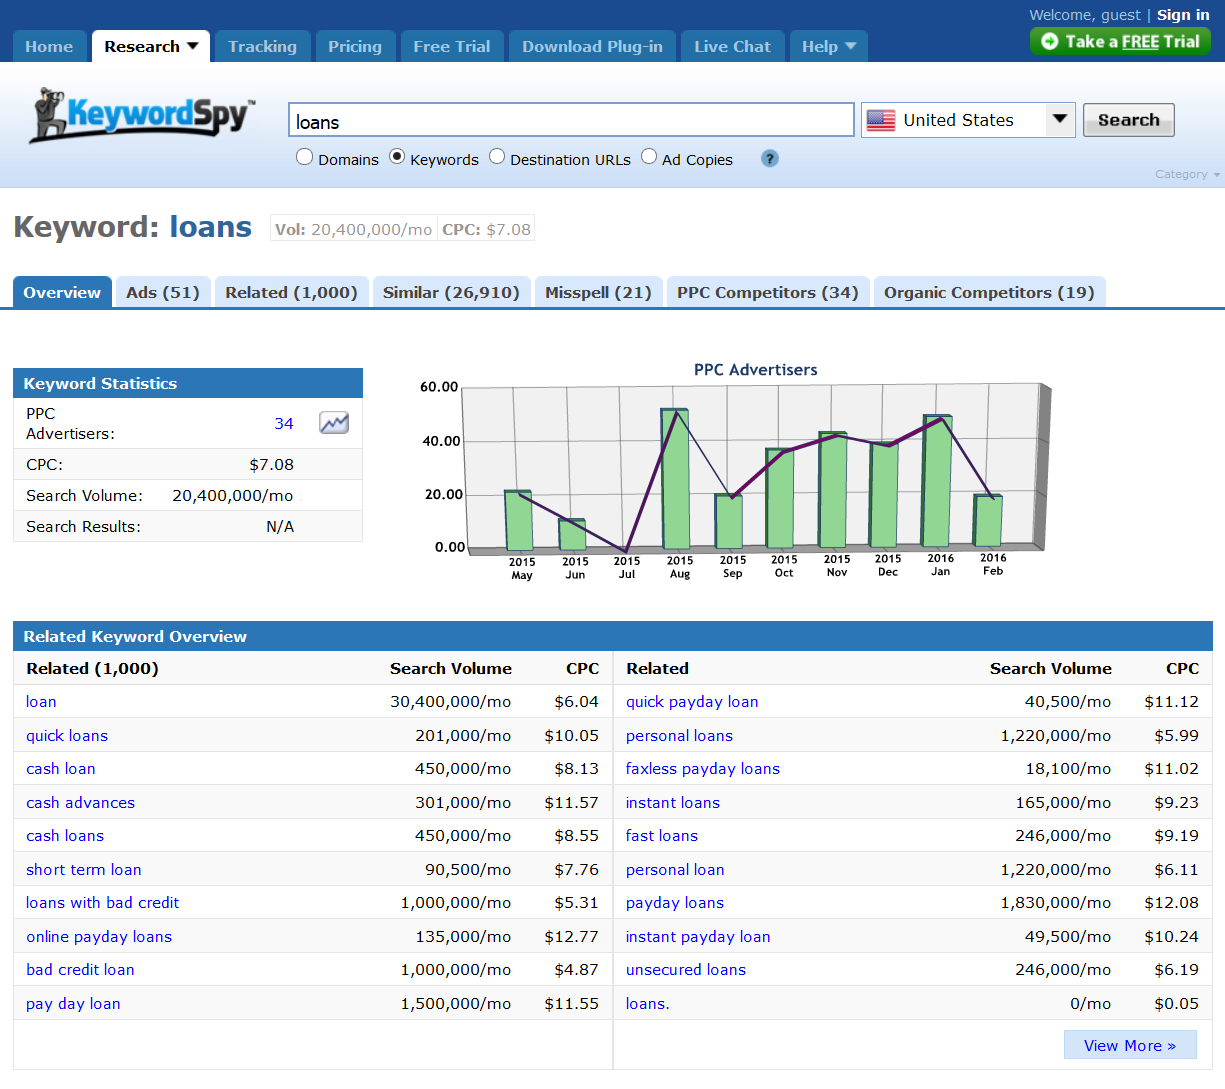
Task: Select the Destination URLs radio button
Action: [x=497, y=157]
